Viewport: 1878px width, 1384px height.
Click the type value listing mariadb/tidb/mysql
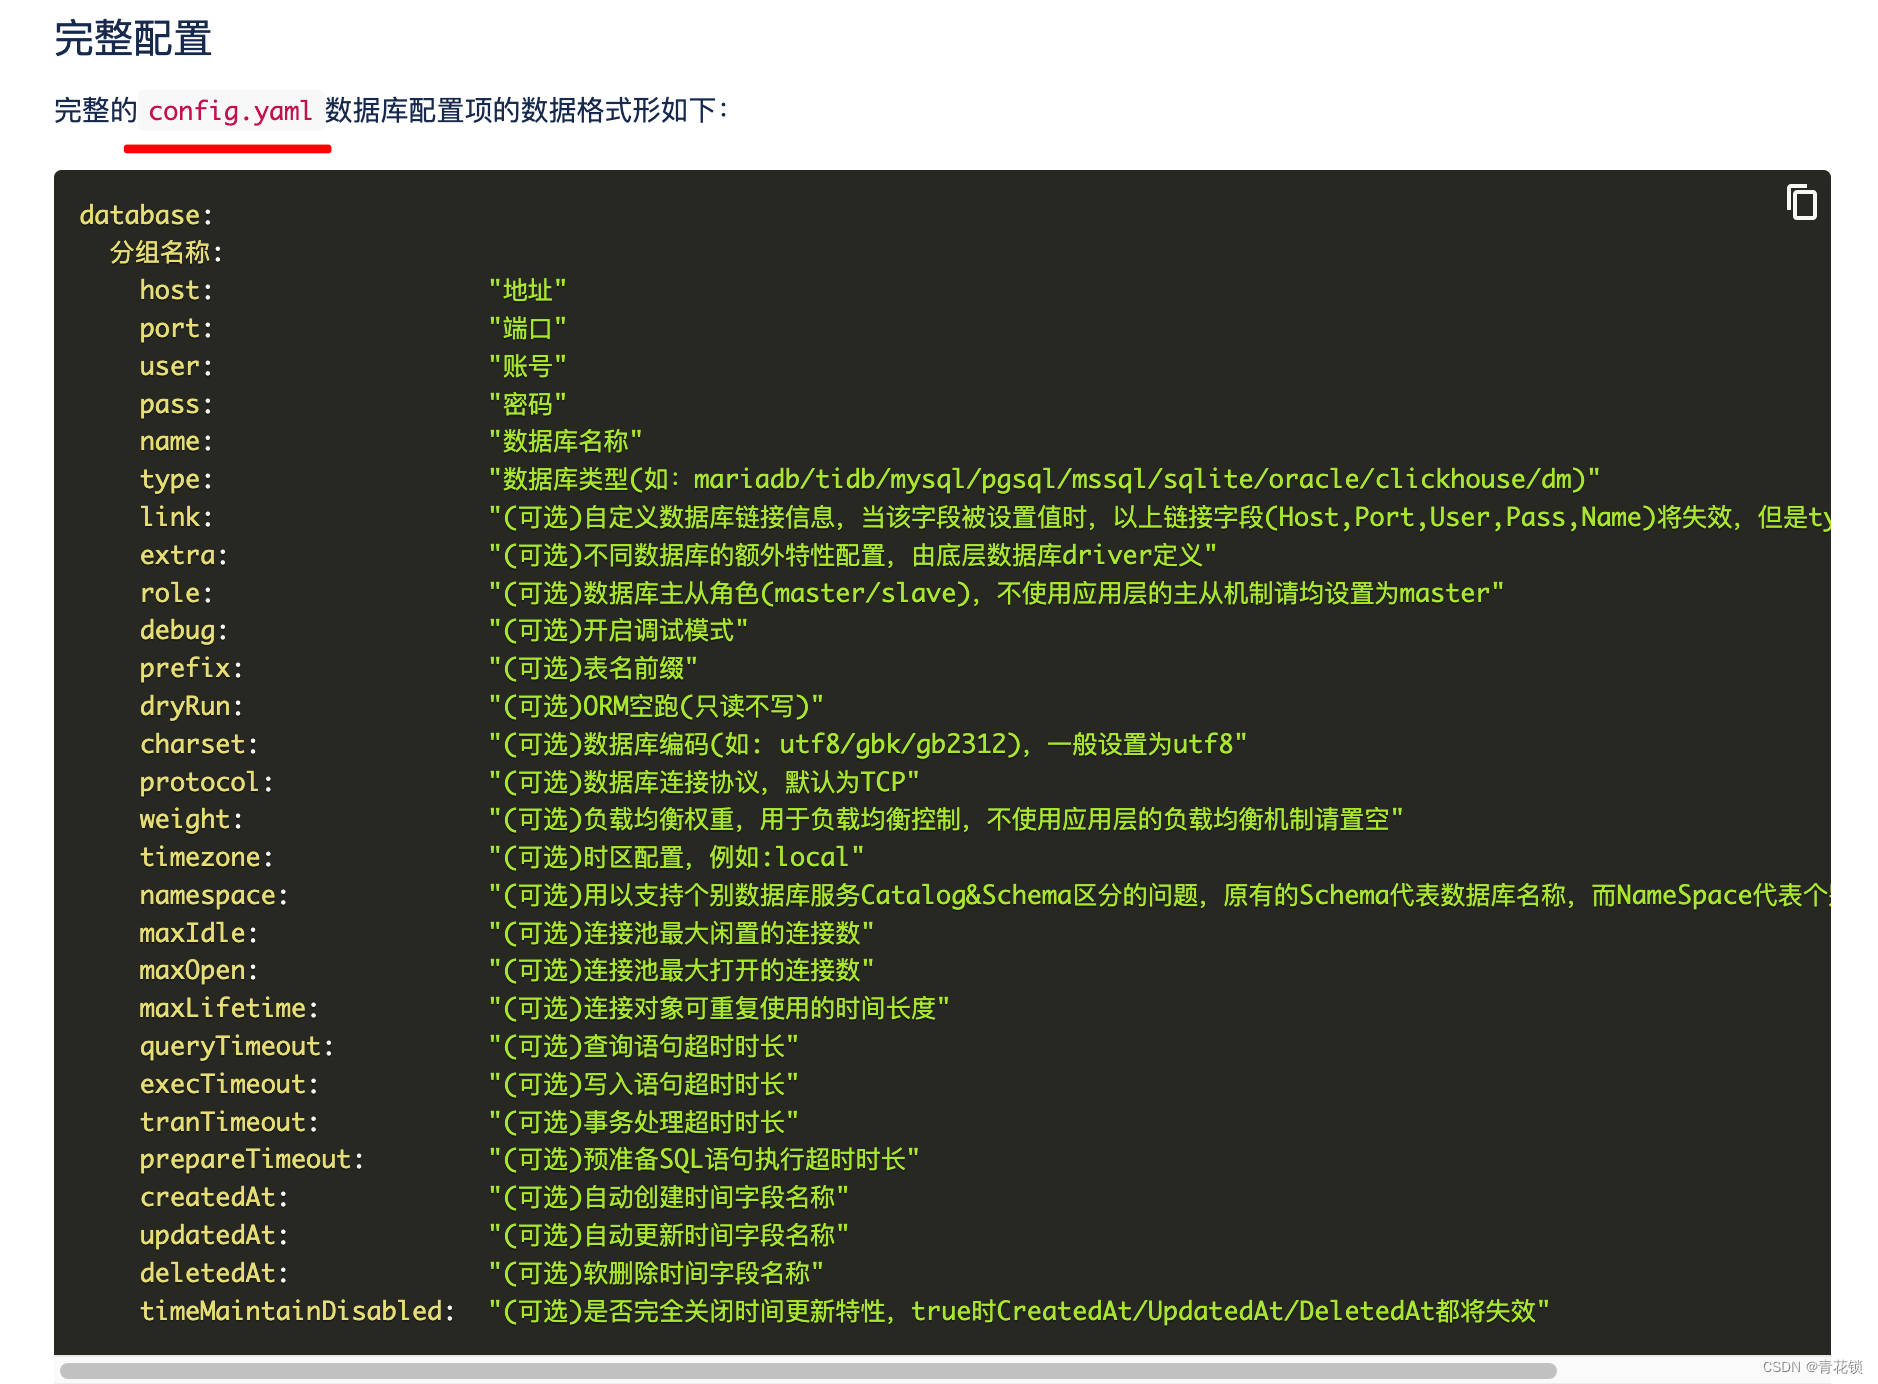[1044, 479]
